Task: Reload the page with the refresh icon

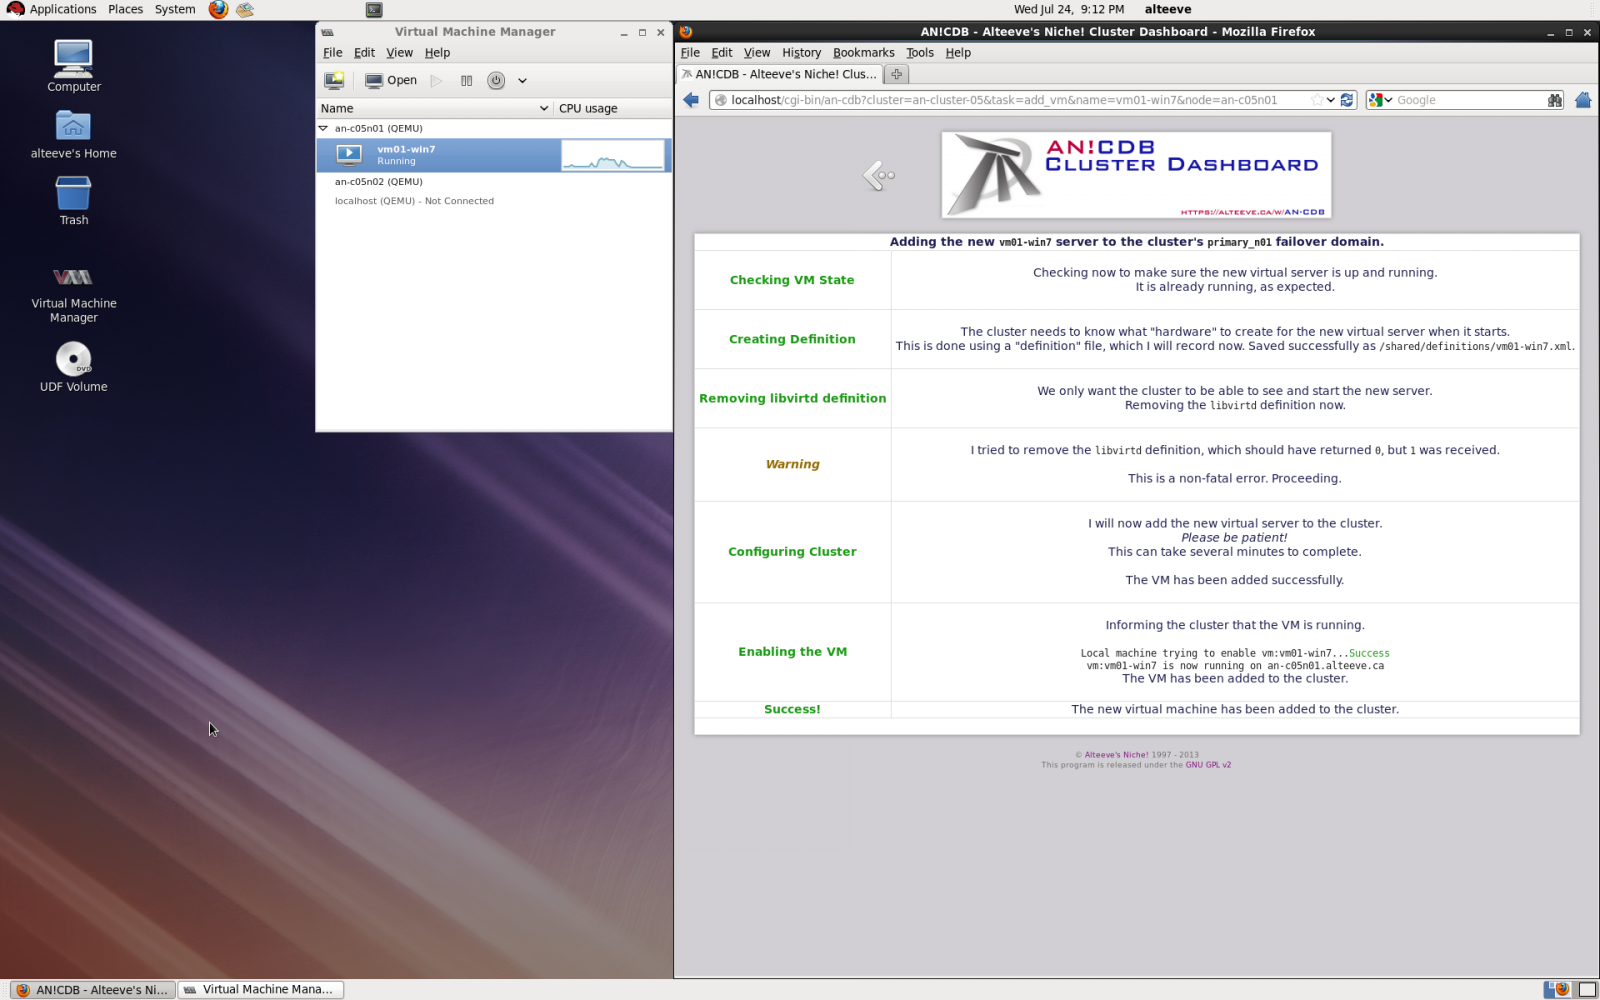Action: (1347, 100)
